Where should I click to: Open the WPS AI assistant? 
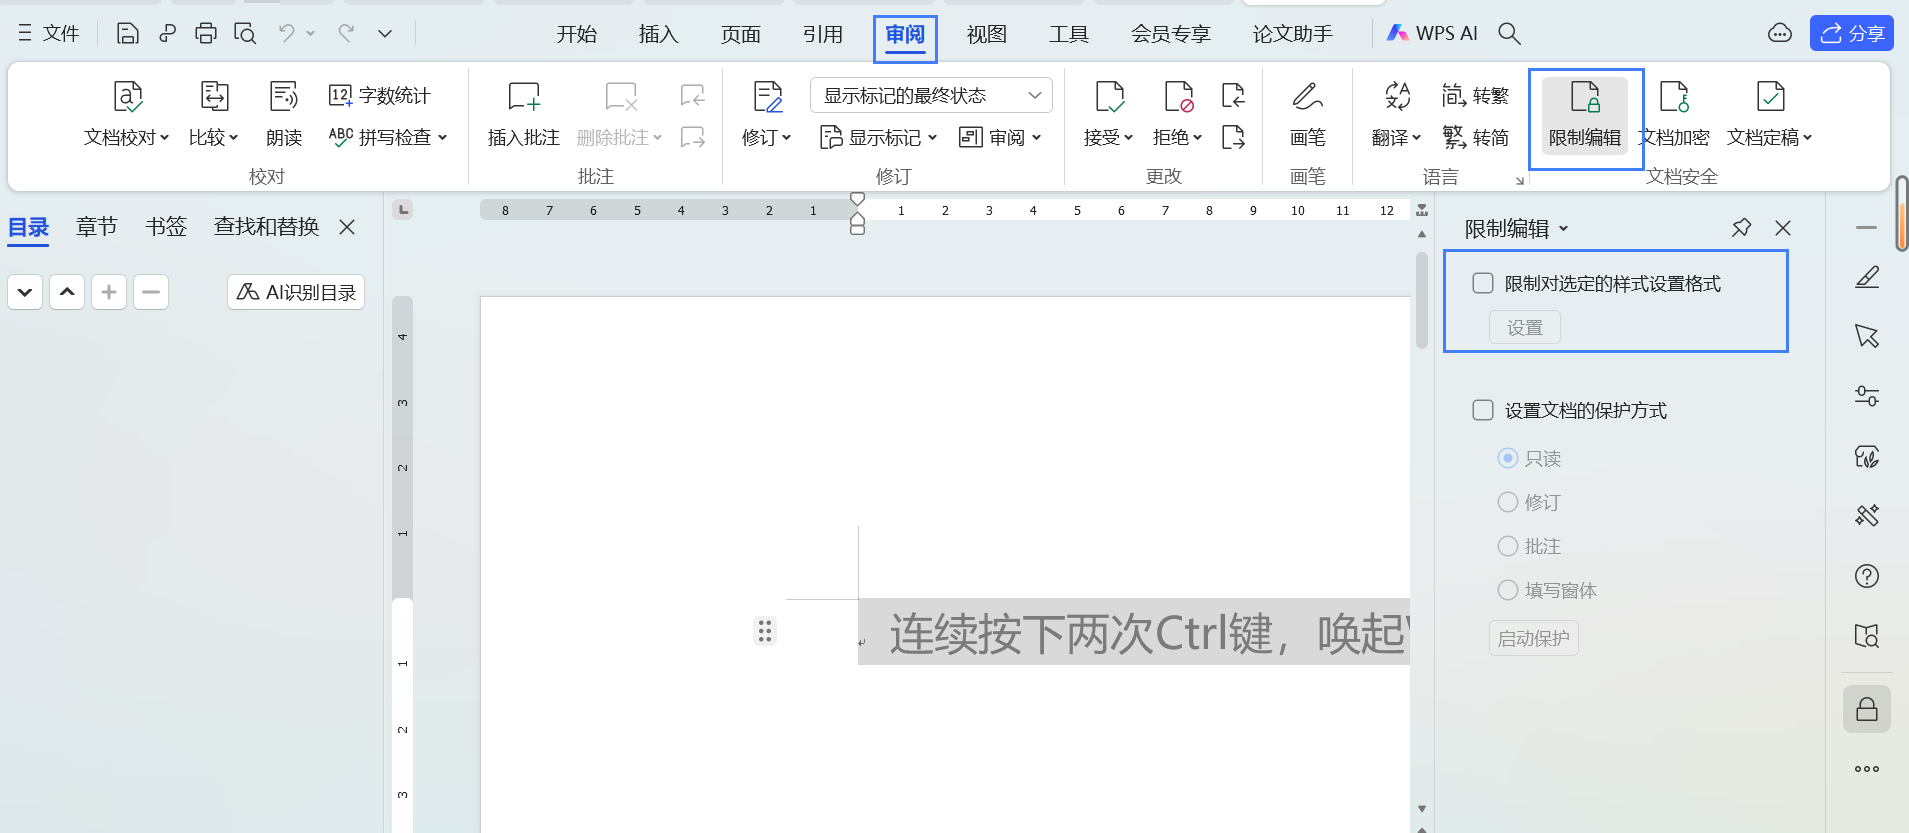pyautogui.click(x=1431, y=33)
